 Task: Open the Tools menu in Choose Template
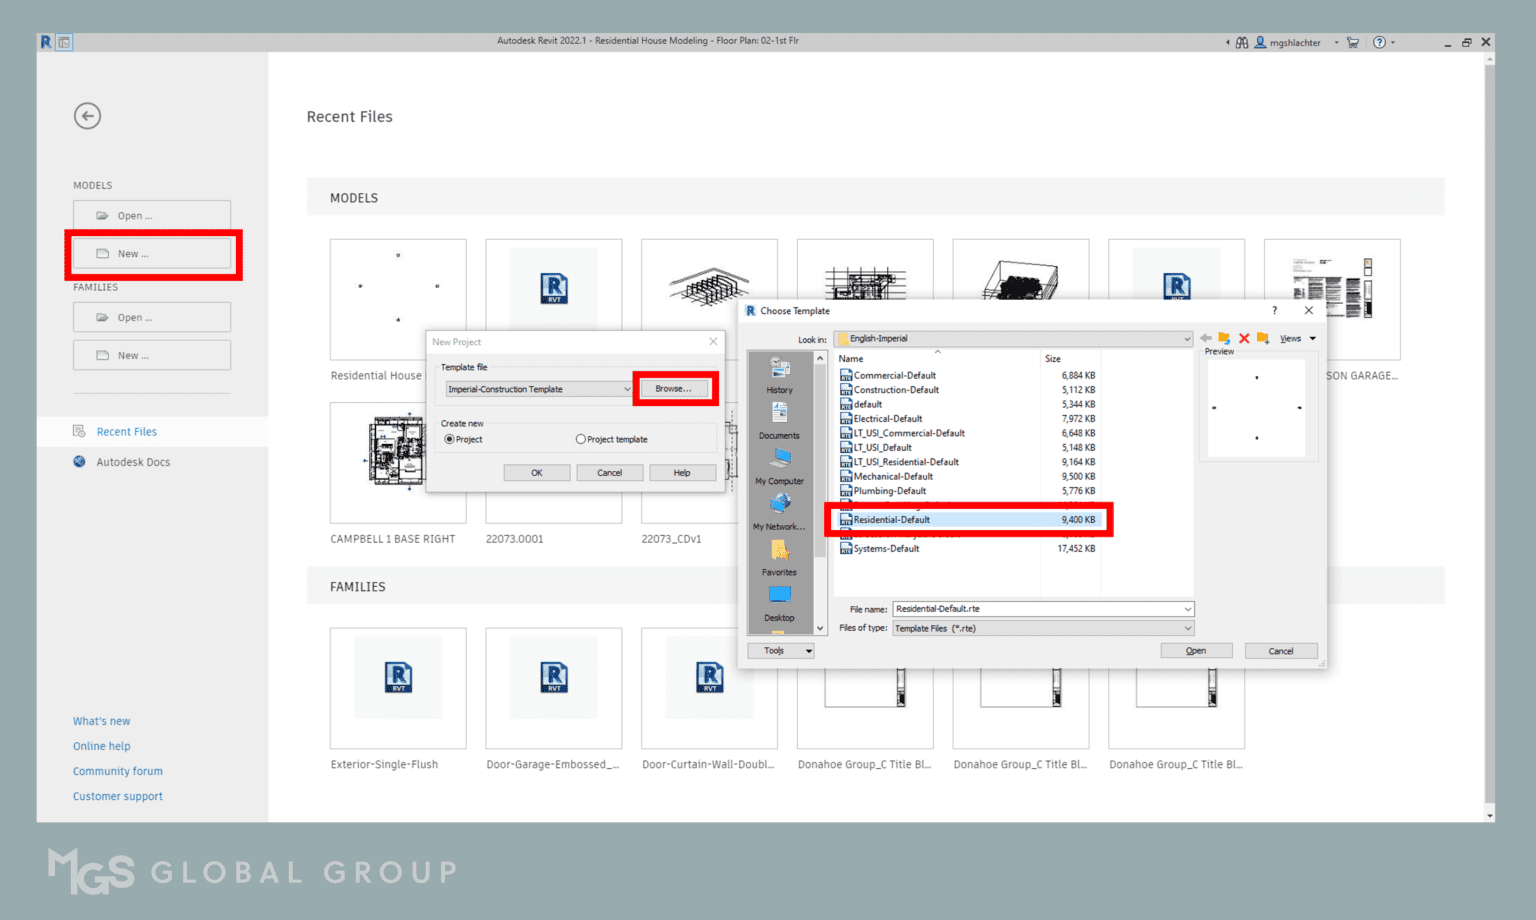point(780,650)
